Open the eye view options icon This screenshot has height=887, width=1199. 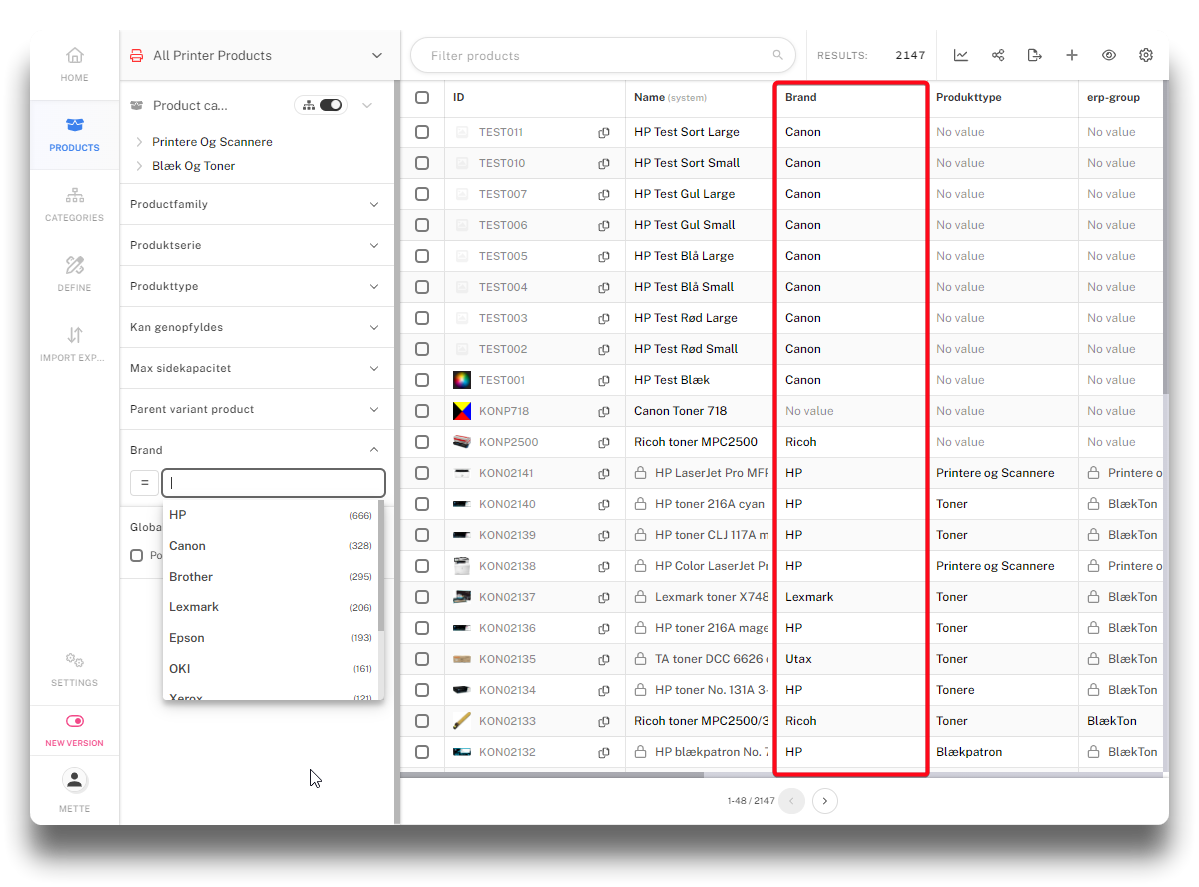(1109, 55)
